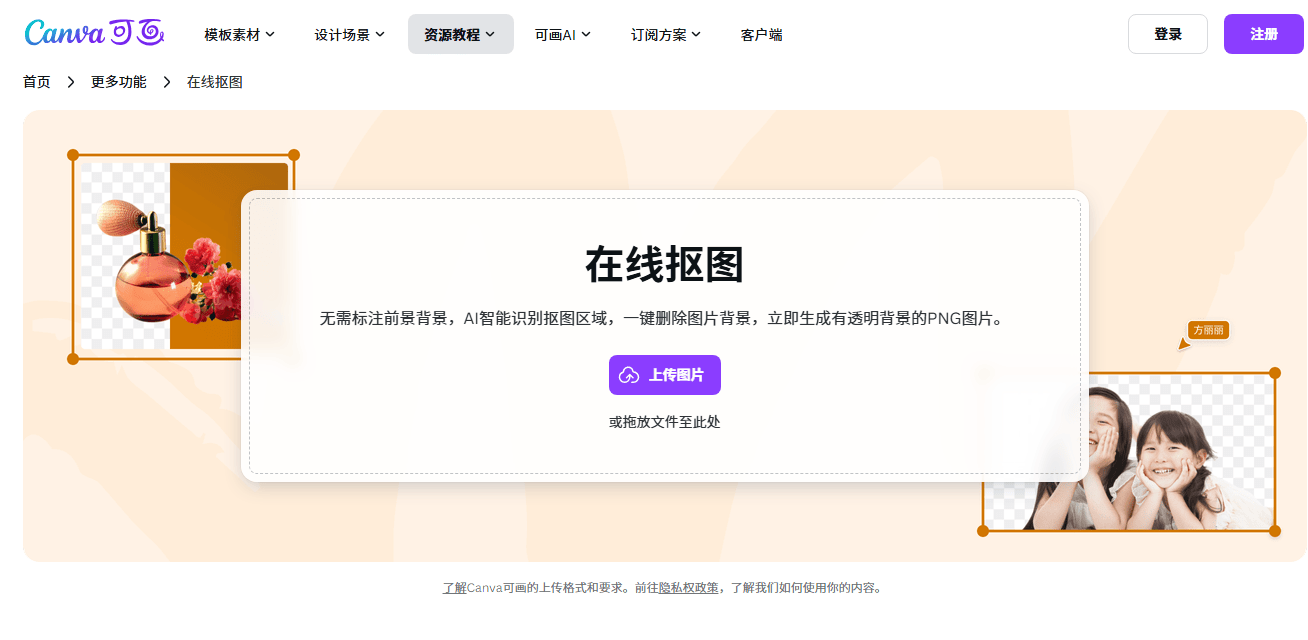
Task: Open the 设计场景 dropdown
Action: pos(350,34)
